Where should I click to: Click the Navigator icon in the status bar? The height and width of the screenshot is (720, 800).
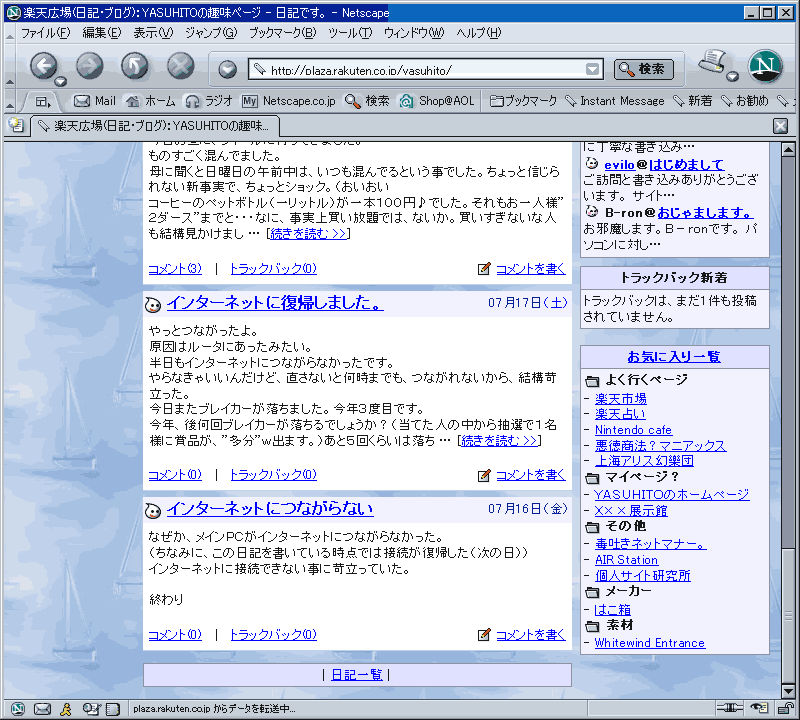(x=17, y=709)
